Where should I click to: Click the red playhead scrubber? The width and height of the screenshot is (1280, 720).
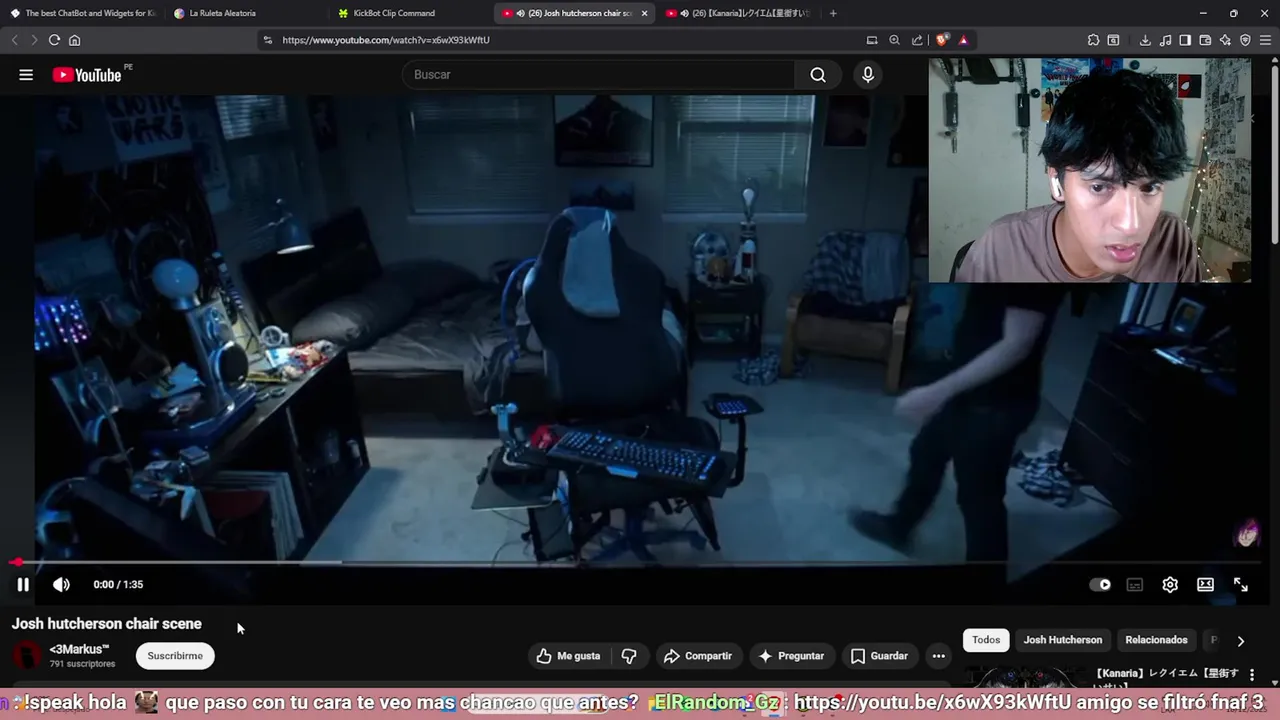[17, 563]
